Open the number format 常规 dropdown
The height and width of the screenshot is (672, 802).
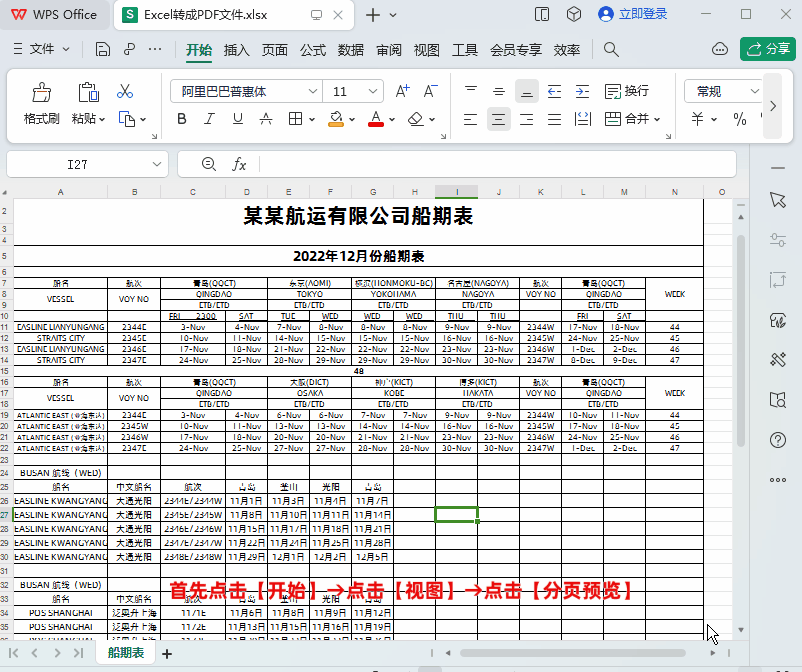[x=754, y=92]
